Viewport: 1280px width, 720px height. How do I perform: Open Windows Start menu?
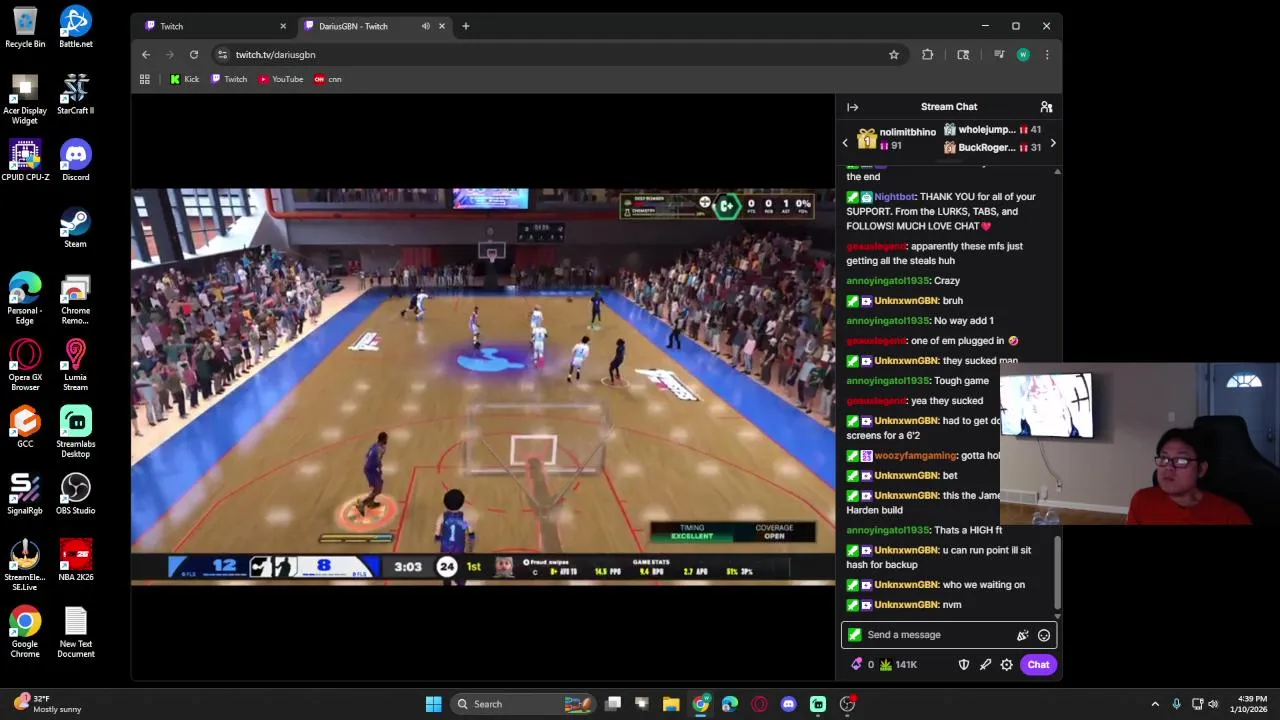point(434,704)
